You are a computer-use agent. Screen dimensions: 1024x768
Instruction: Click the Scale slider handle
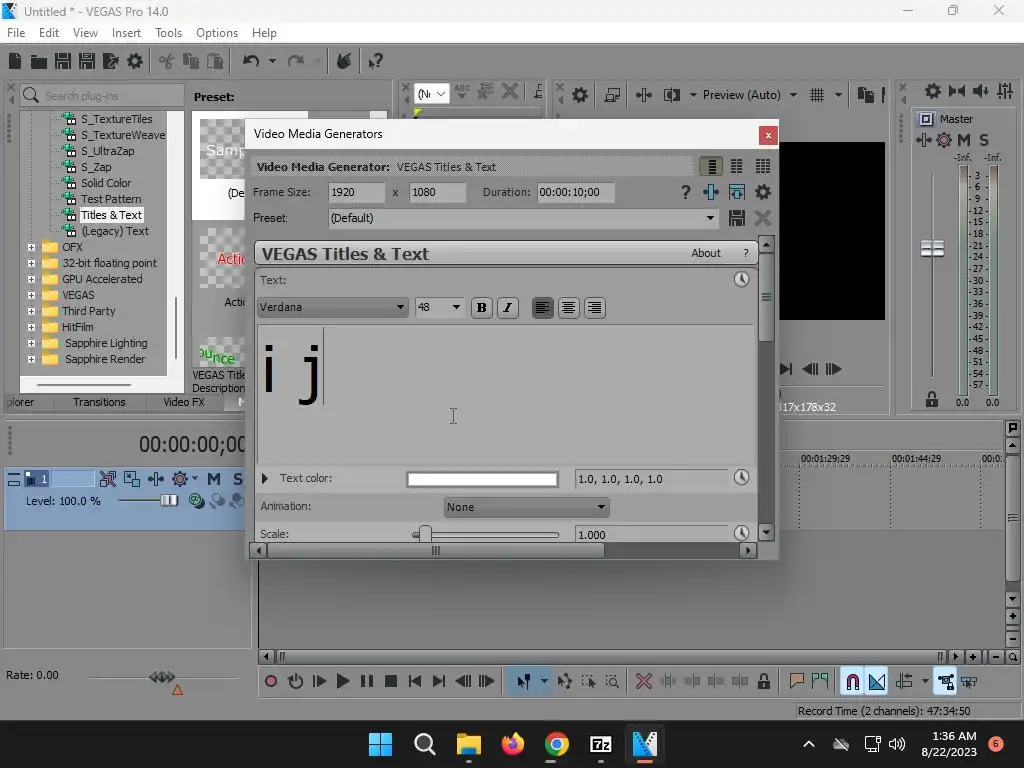pyautogui.click(x=424, y=534)
